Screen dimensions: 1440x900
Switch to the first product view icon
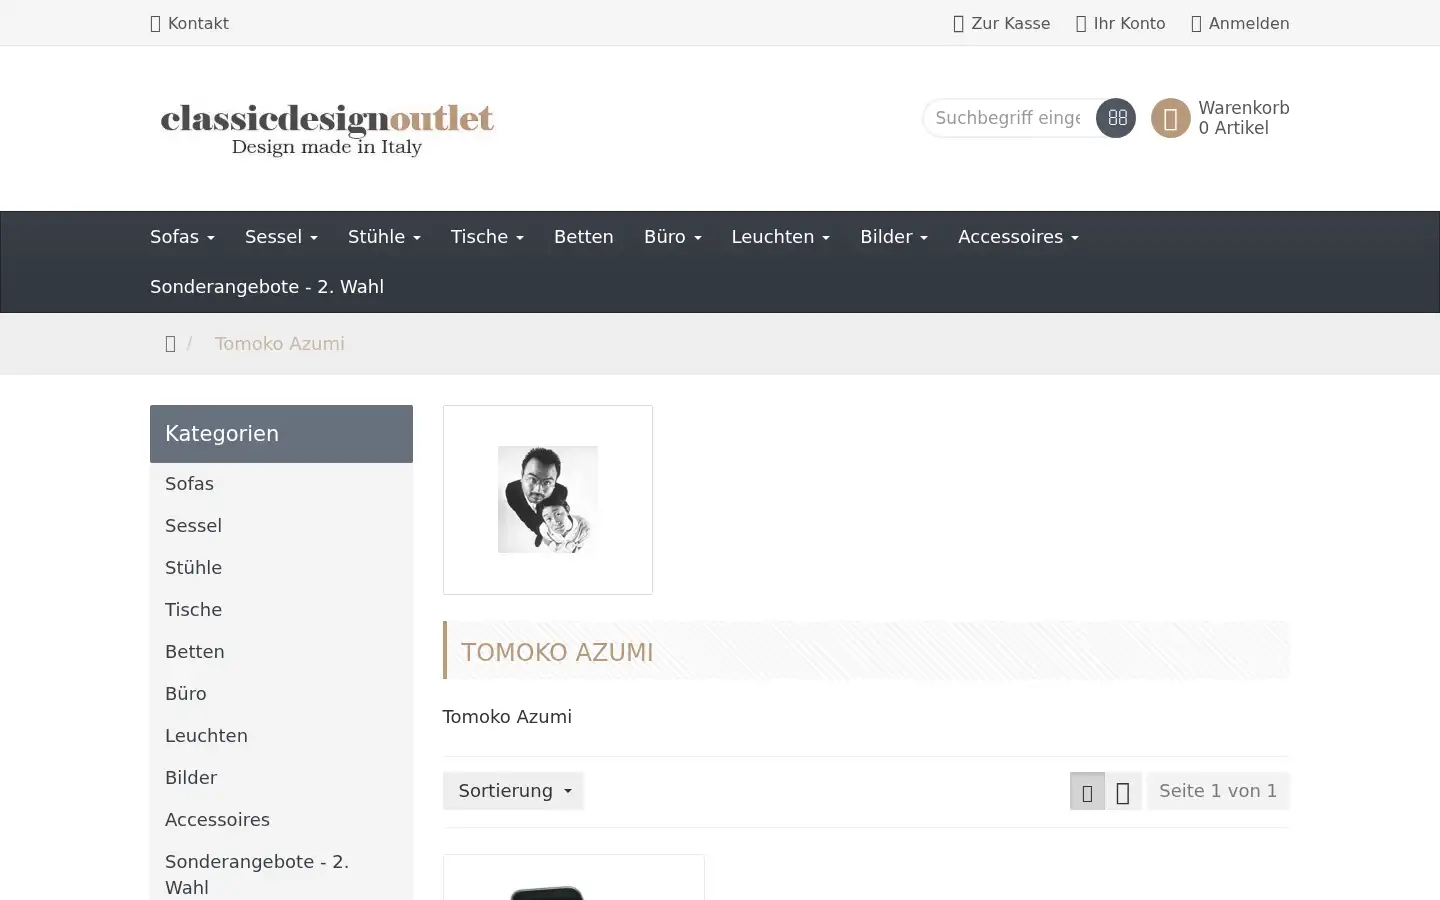(1087, 791)
